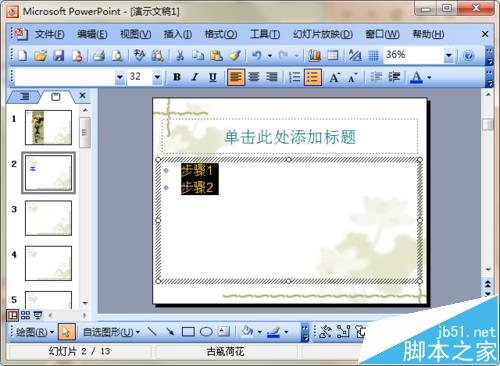Image resolution: width=500 pixels, height=366 pixels.
Task: Choose the Select Objects pointer tool
Action: pyautogui.click(x=66, y=332)
